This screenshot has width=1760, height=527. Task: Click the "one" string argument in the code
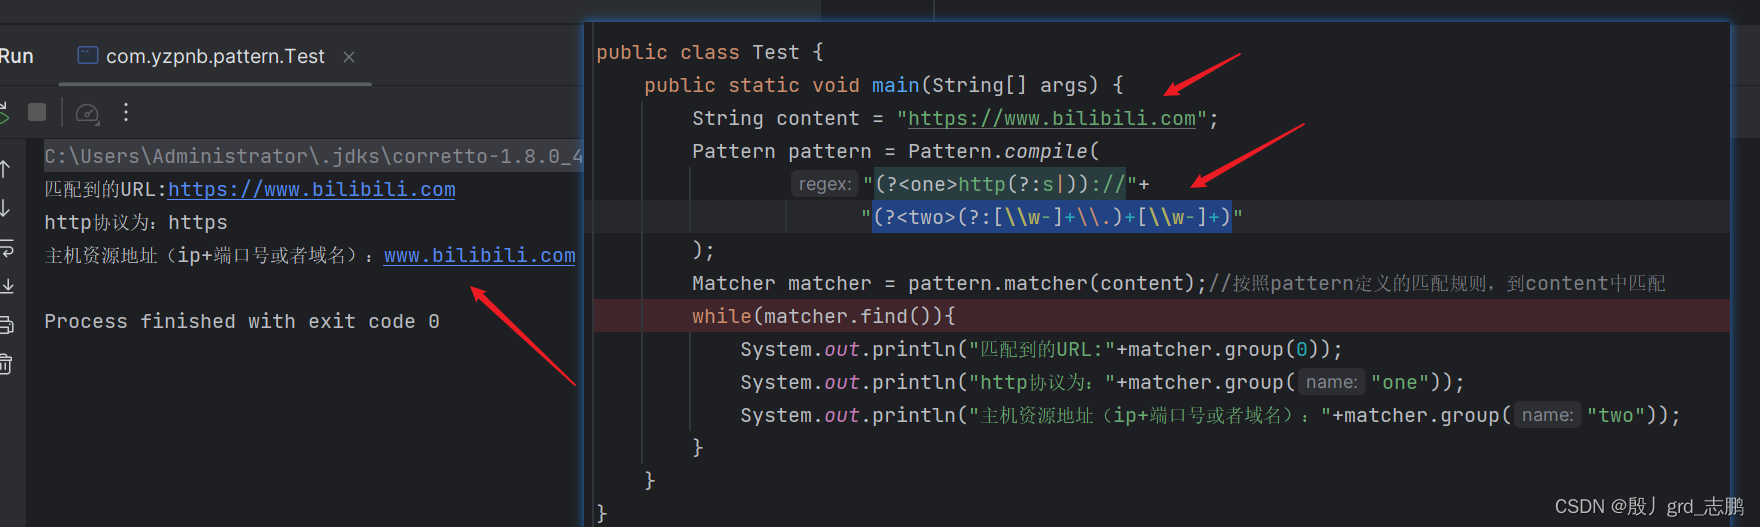tap(1400, 382)
